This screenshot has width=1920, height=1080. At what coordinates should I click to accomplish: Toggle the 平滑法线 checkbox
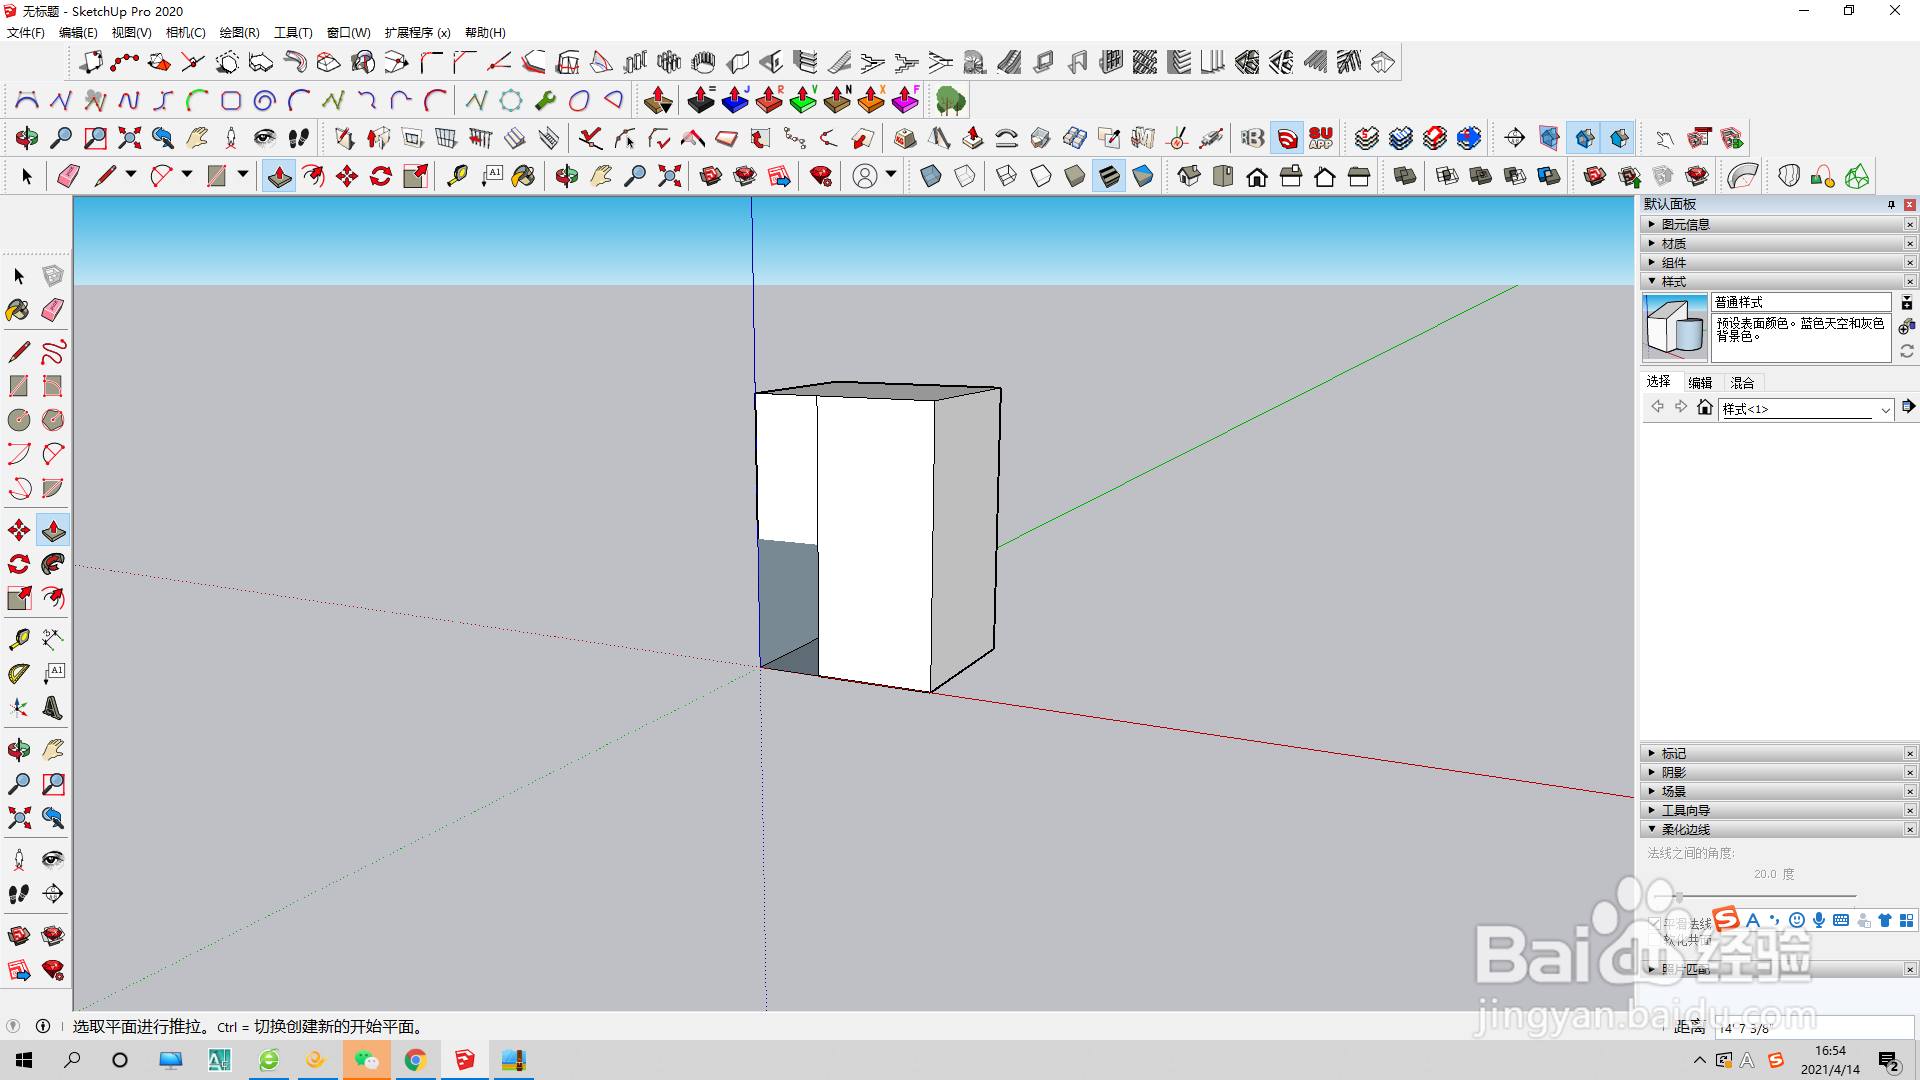pos(1655,923)
